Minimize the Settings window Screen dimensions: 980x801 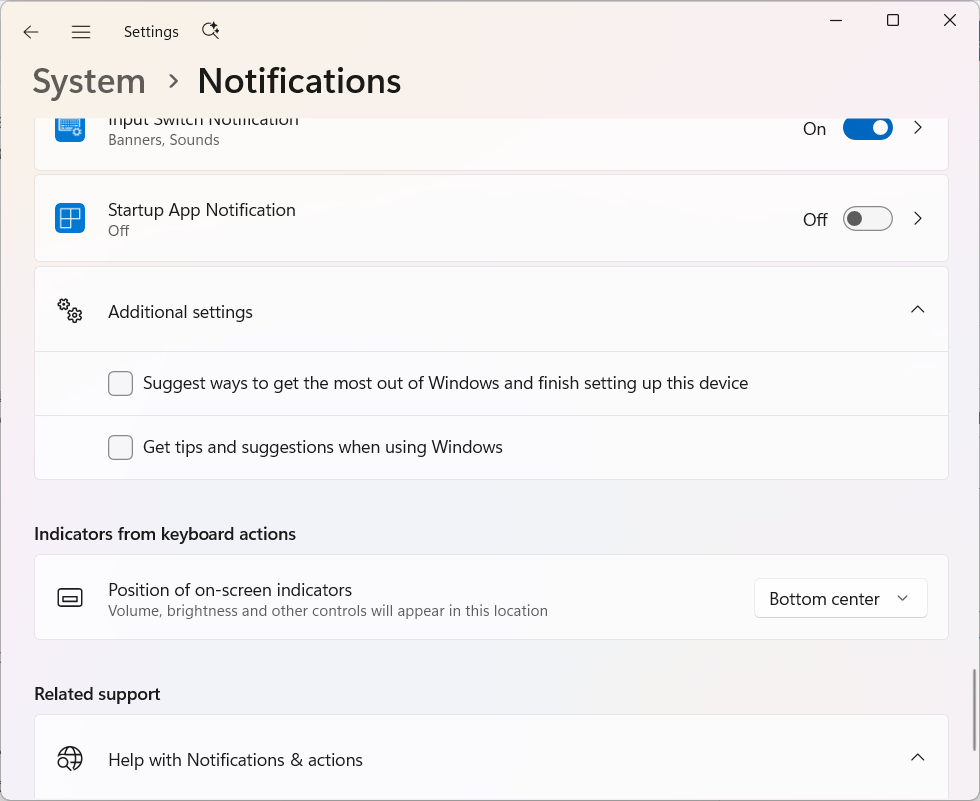point(836,21)
